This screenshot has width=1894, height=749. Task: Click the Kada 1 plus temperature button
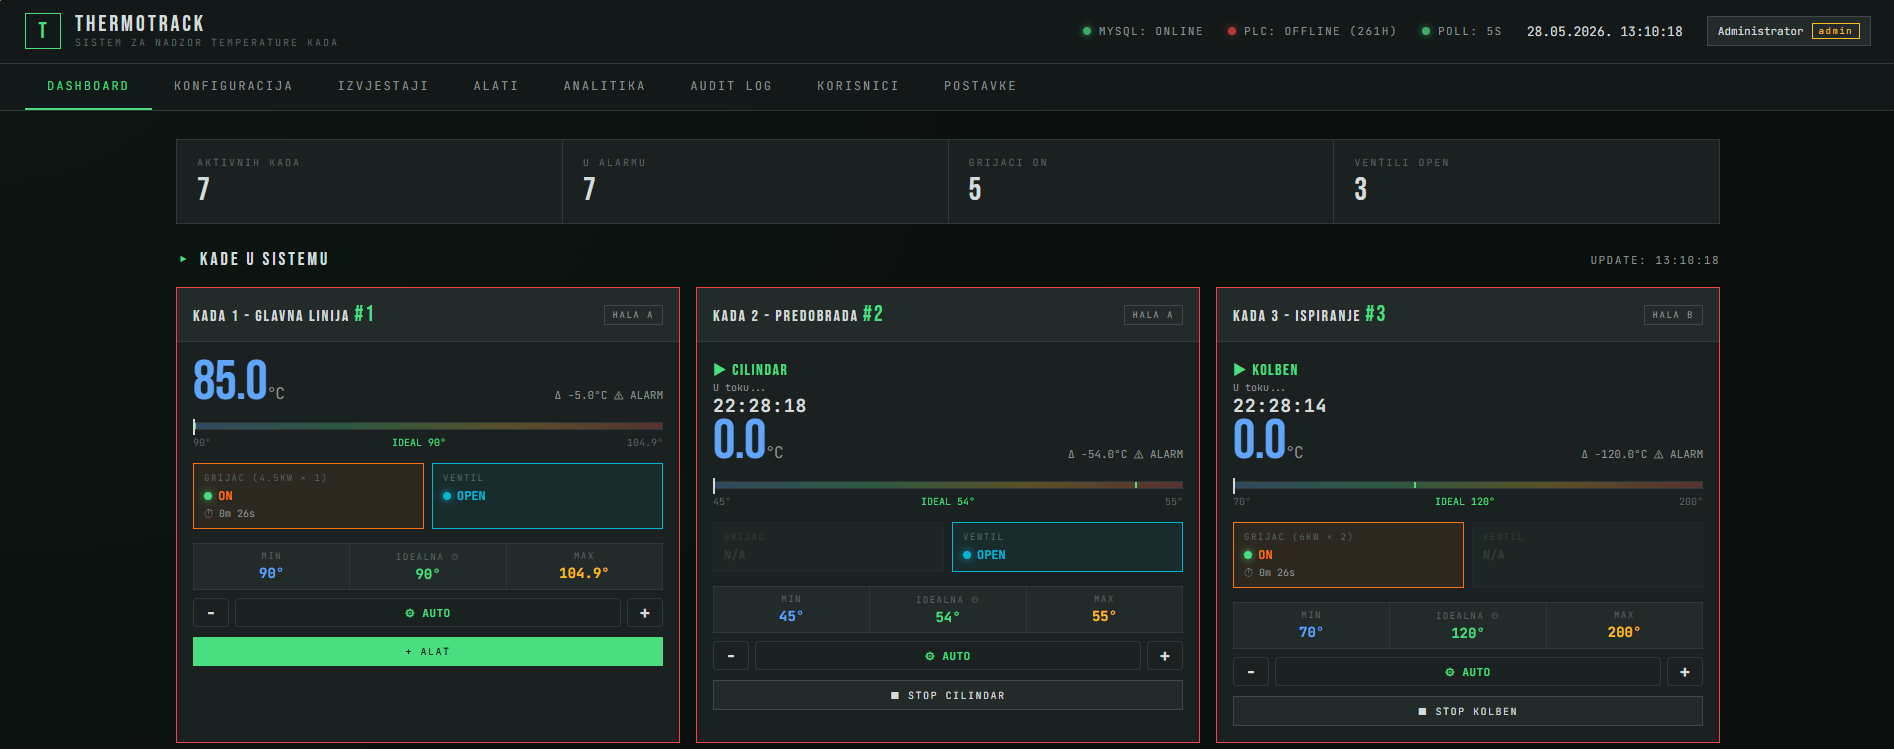pyautogui.click(x=645, y=613)
